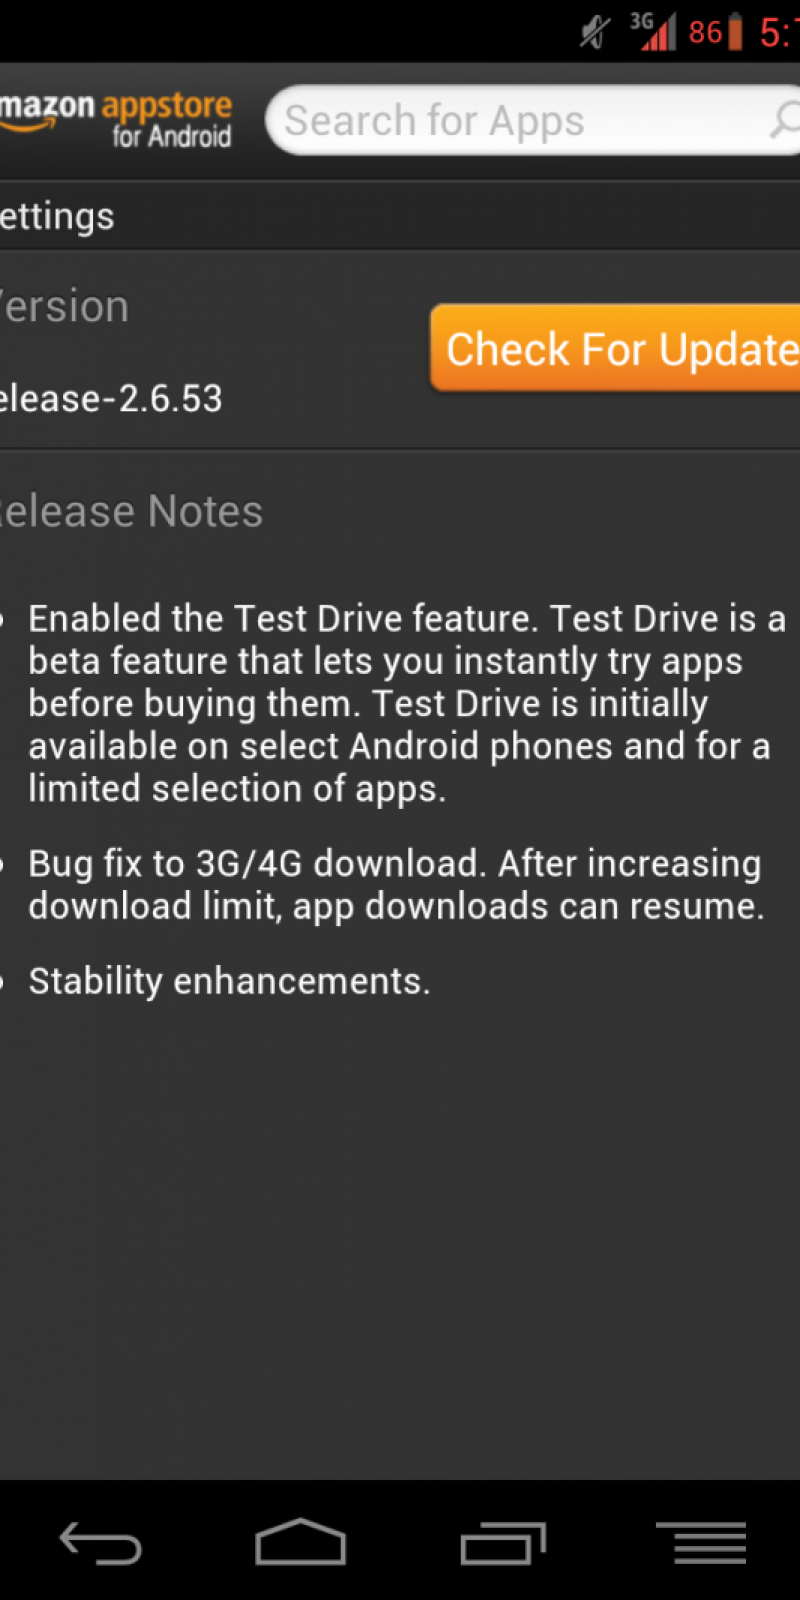Tap the Stability enhancements note
800x1600 pixels.
click(x=229, y=981)
